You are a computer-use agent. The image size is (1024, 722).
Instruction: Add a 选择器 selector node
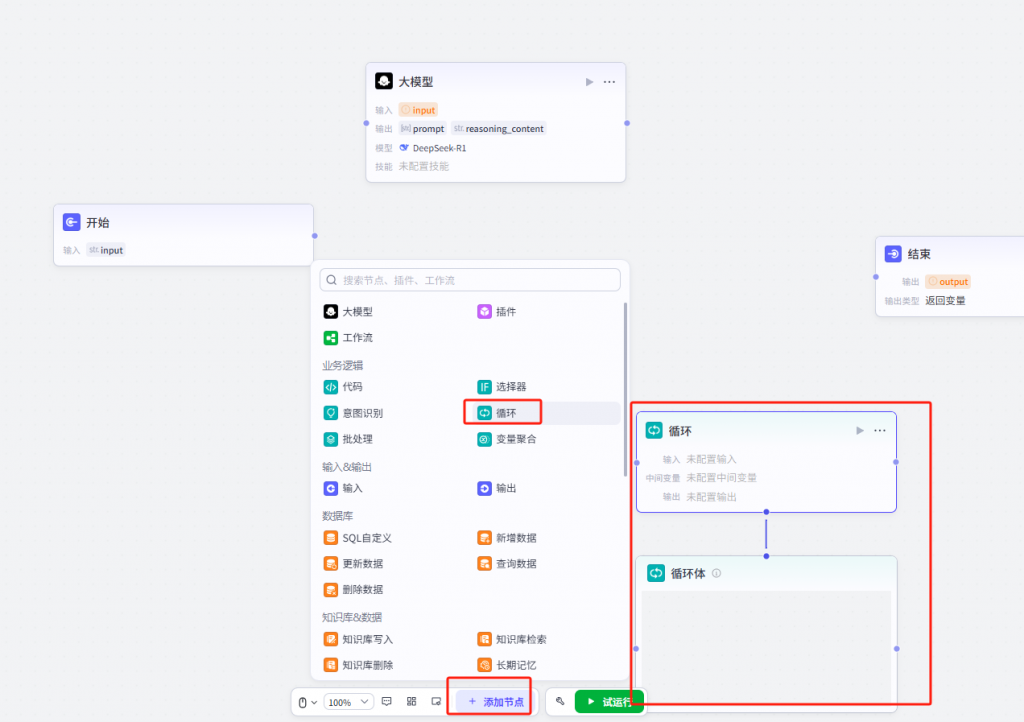(x=502, y=386)
